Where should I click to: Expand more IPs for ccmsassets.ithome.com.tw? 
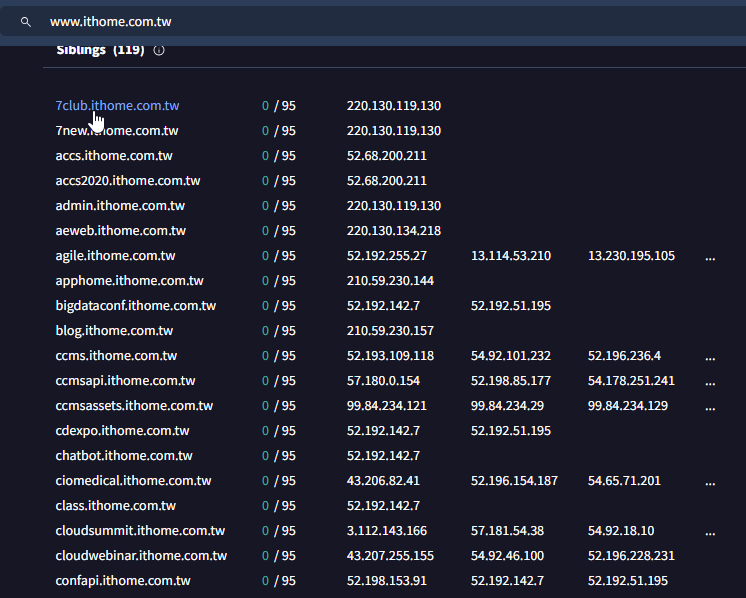click(710, 407)
